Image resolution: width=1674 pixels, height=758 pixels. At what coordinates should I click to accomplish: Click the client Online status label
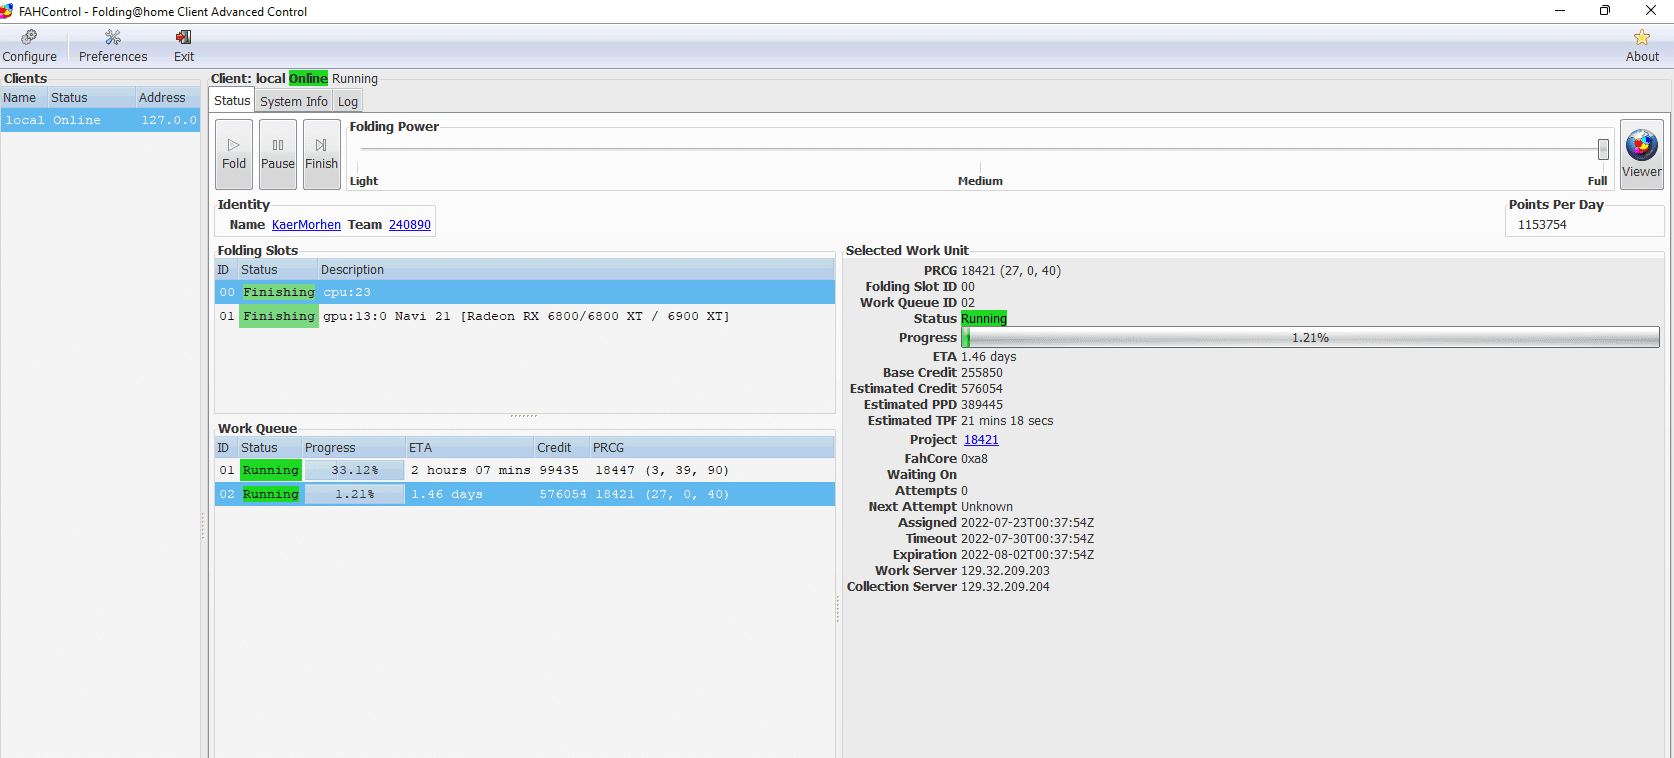[308, 79]
